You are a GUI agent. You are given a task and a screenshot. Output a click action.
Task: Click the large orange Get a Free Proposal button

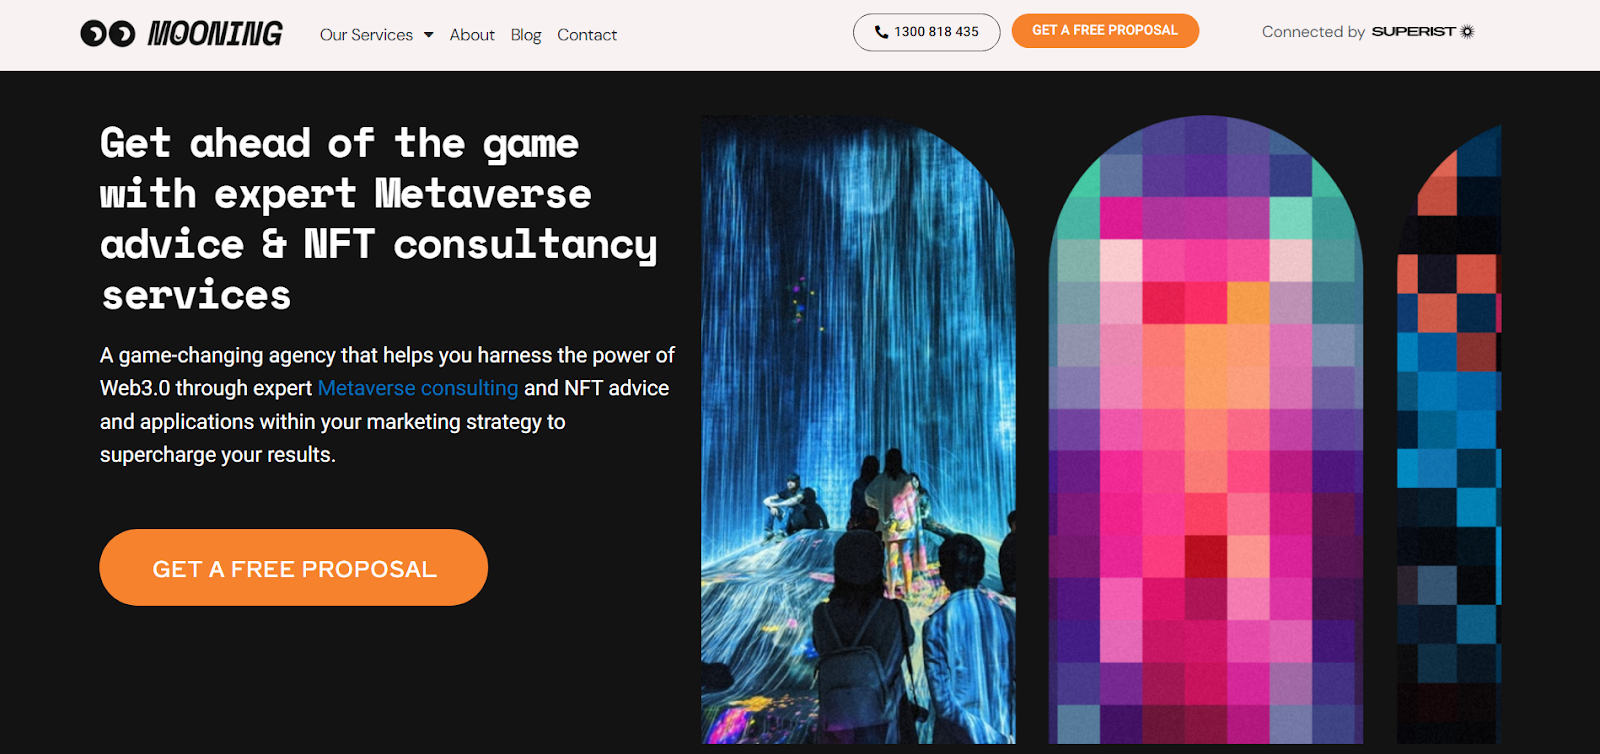[x=294, y=568]
